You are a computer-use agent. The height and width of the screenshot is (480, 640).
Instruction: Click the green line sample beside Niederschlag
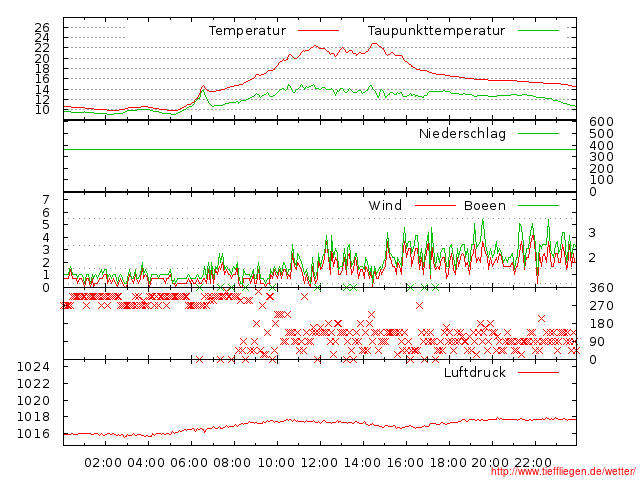[538, 133]
